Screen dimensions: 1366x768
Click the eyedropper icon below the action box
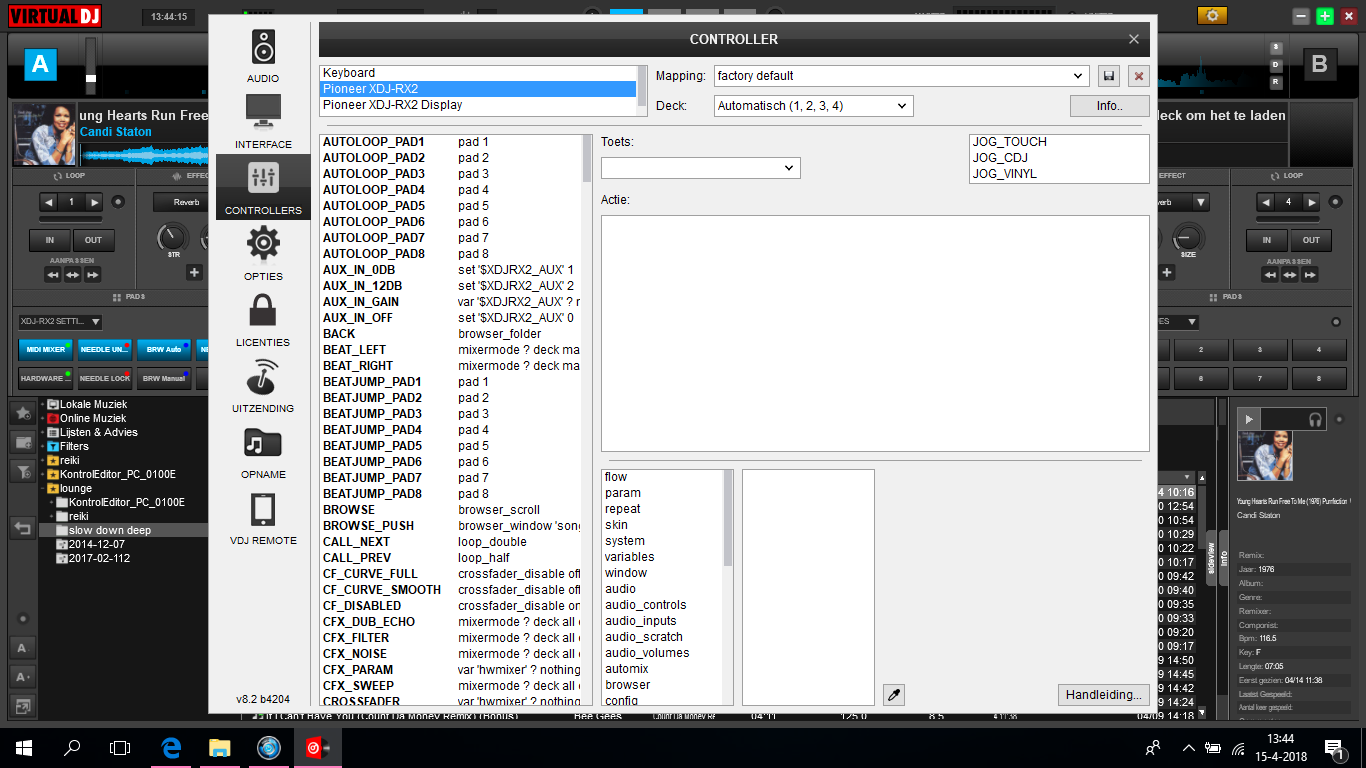894,695
